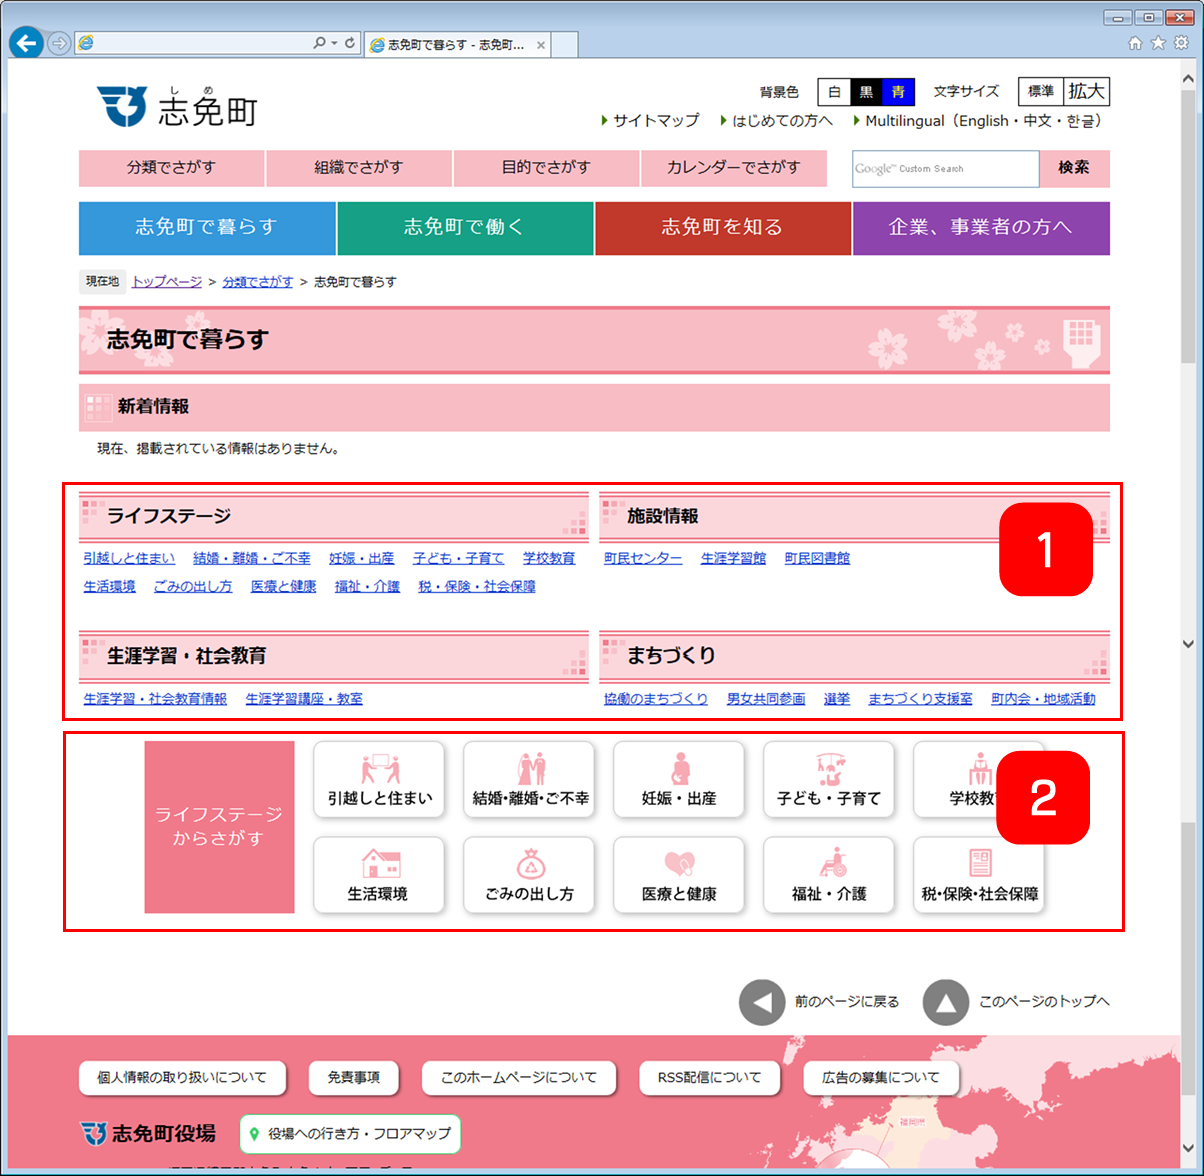Click the 引越しと住まい moving icon tile
This screenshot has height=1176, width=1204.
(379, 780)
